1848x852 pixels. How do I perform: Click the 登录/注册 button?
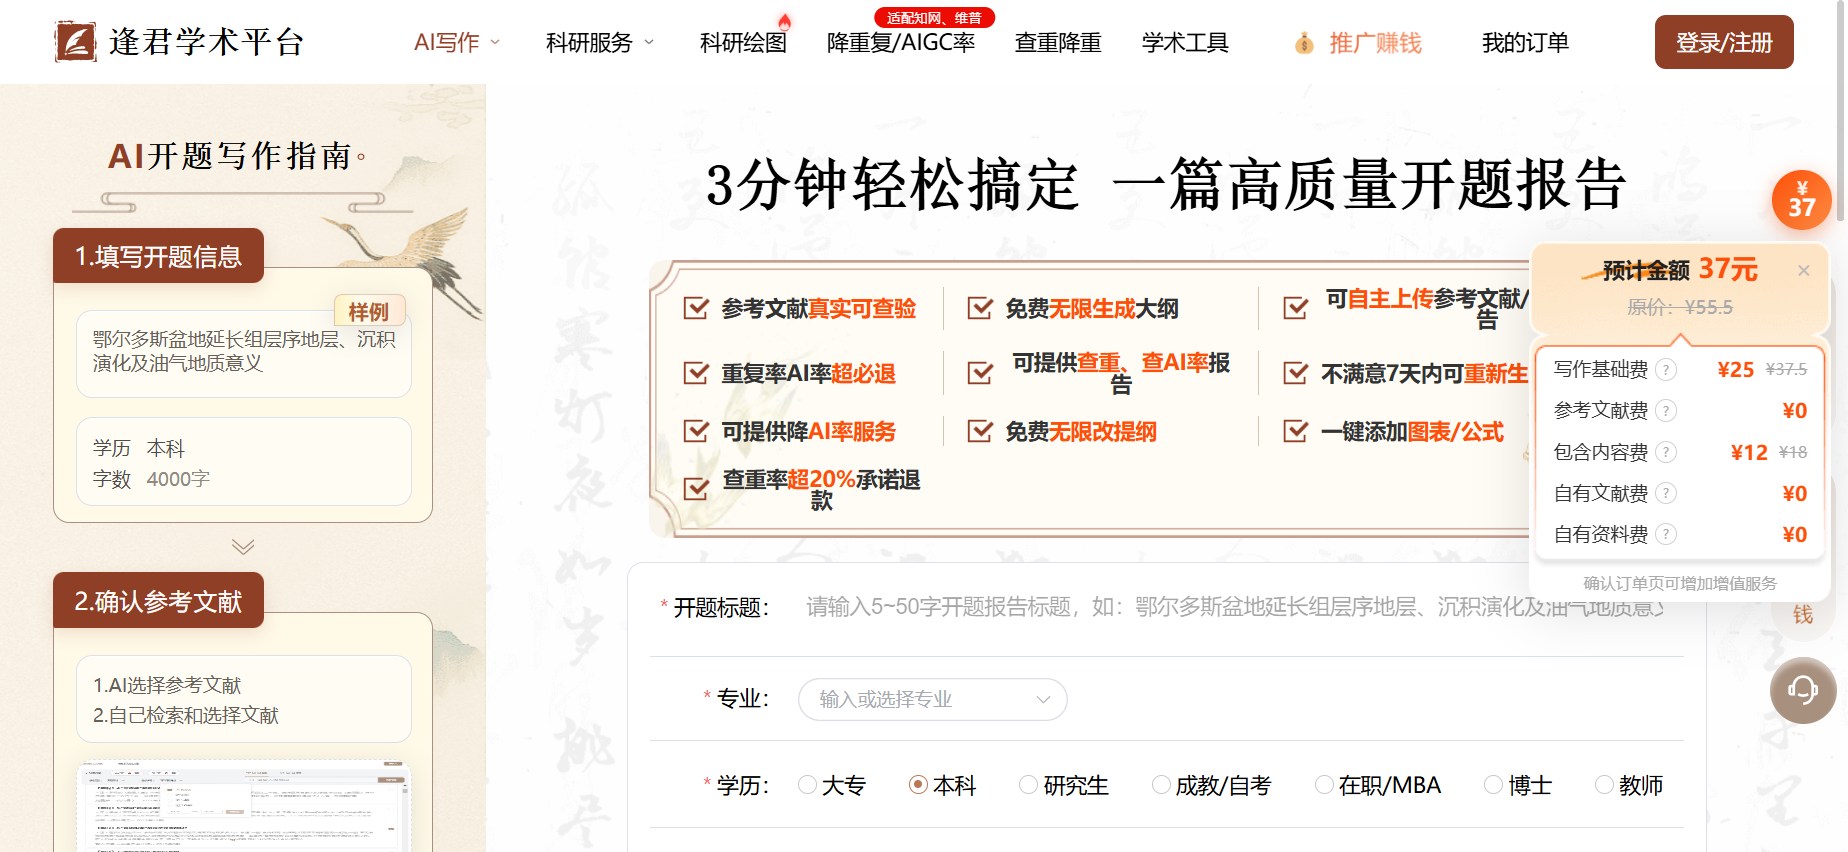coord(1724,42)
